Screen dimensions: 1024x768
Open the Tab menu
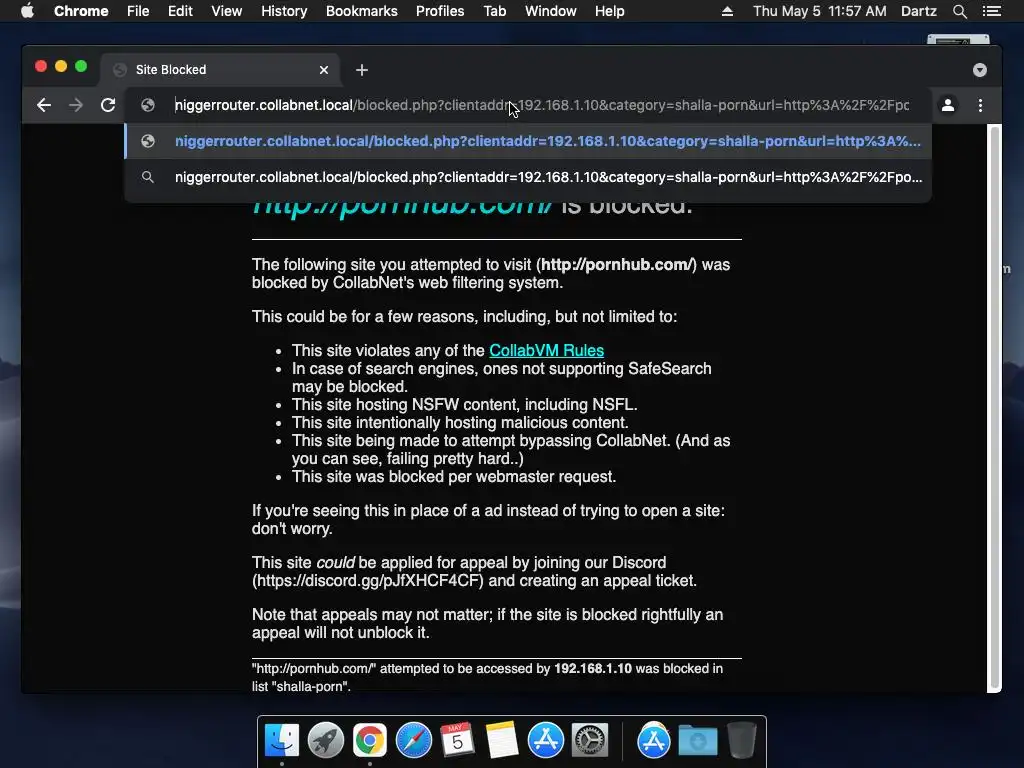point(495,11)
